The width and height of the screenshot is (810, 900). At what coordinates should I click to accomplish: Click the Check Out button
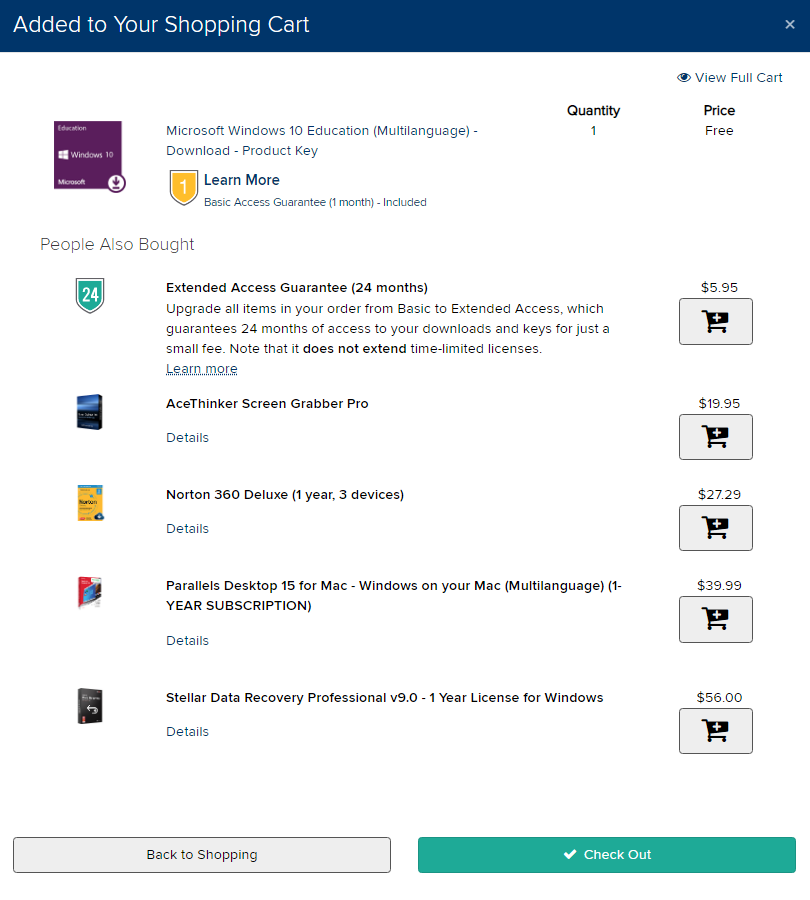606,855
